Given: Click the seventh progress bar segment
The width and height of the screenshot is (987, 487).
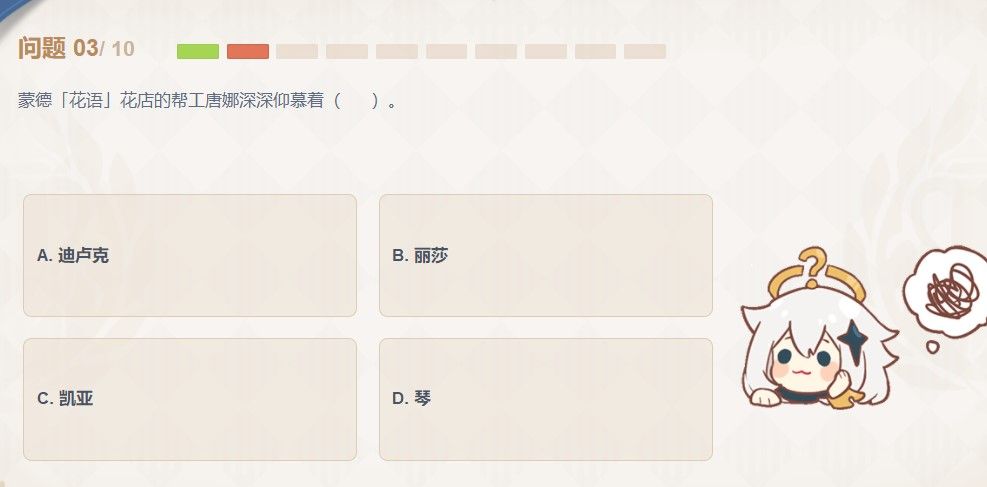Looking at the screenshot, I should (x=496, y=51).
